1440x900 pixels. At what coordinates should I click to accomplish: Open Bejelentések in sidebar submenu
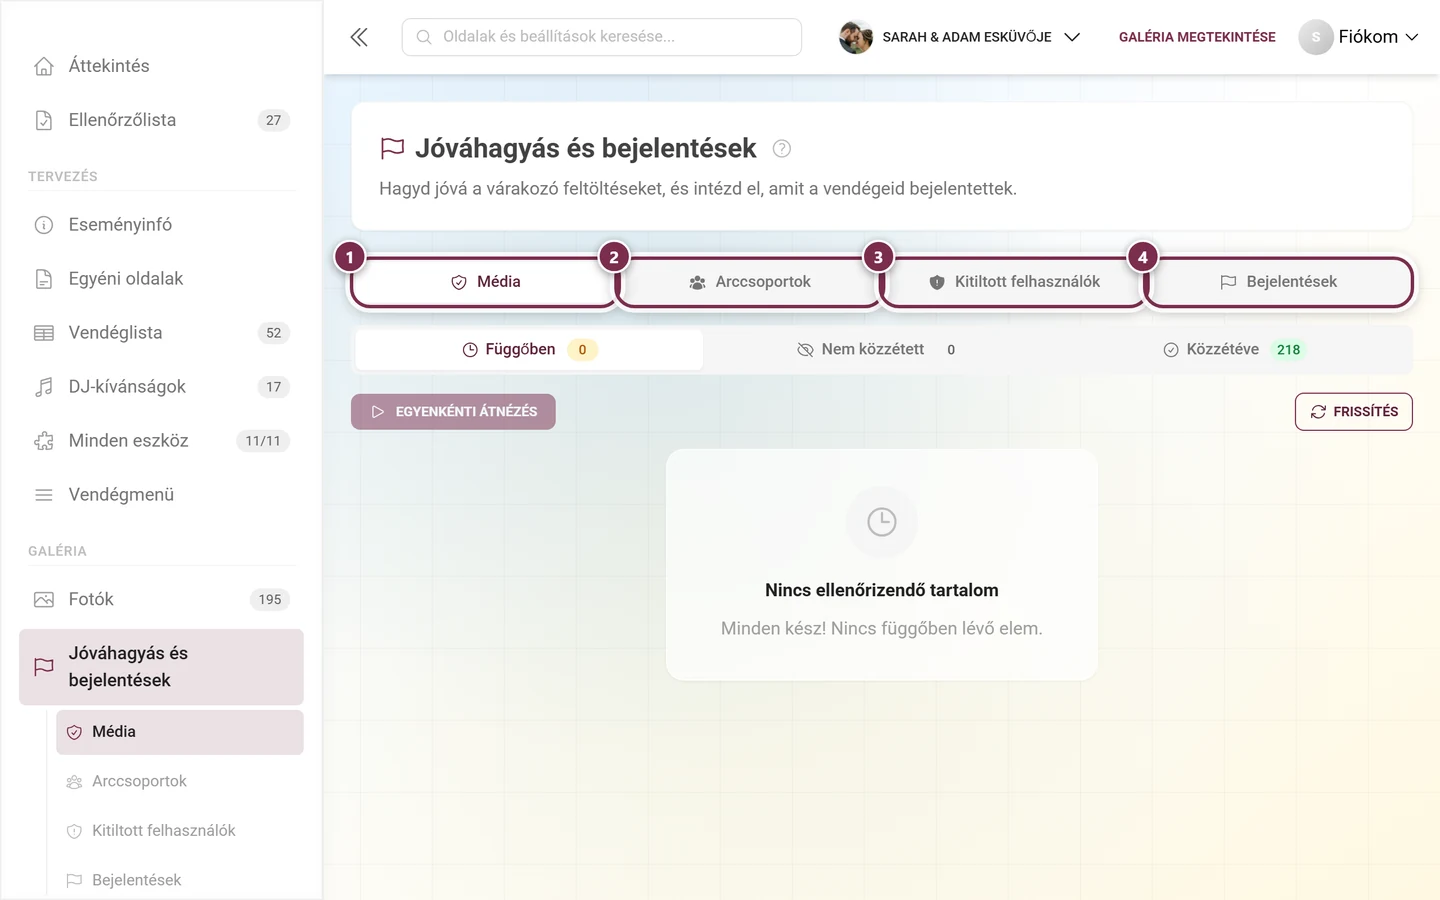click(180, 880)
